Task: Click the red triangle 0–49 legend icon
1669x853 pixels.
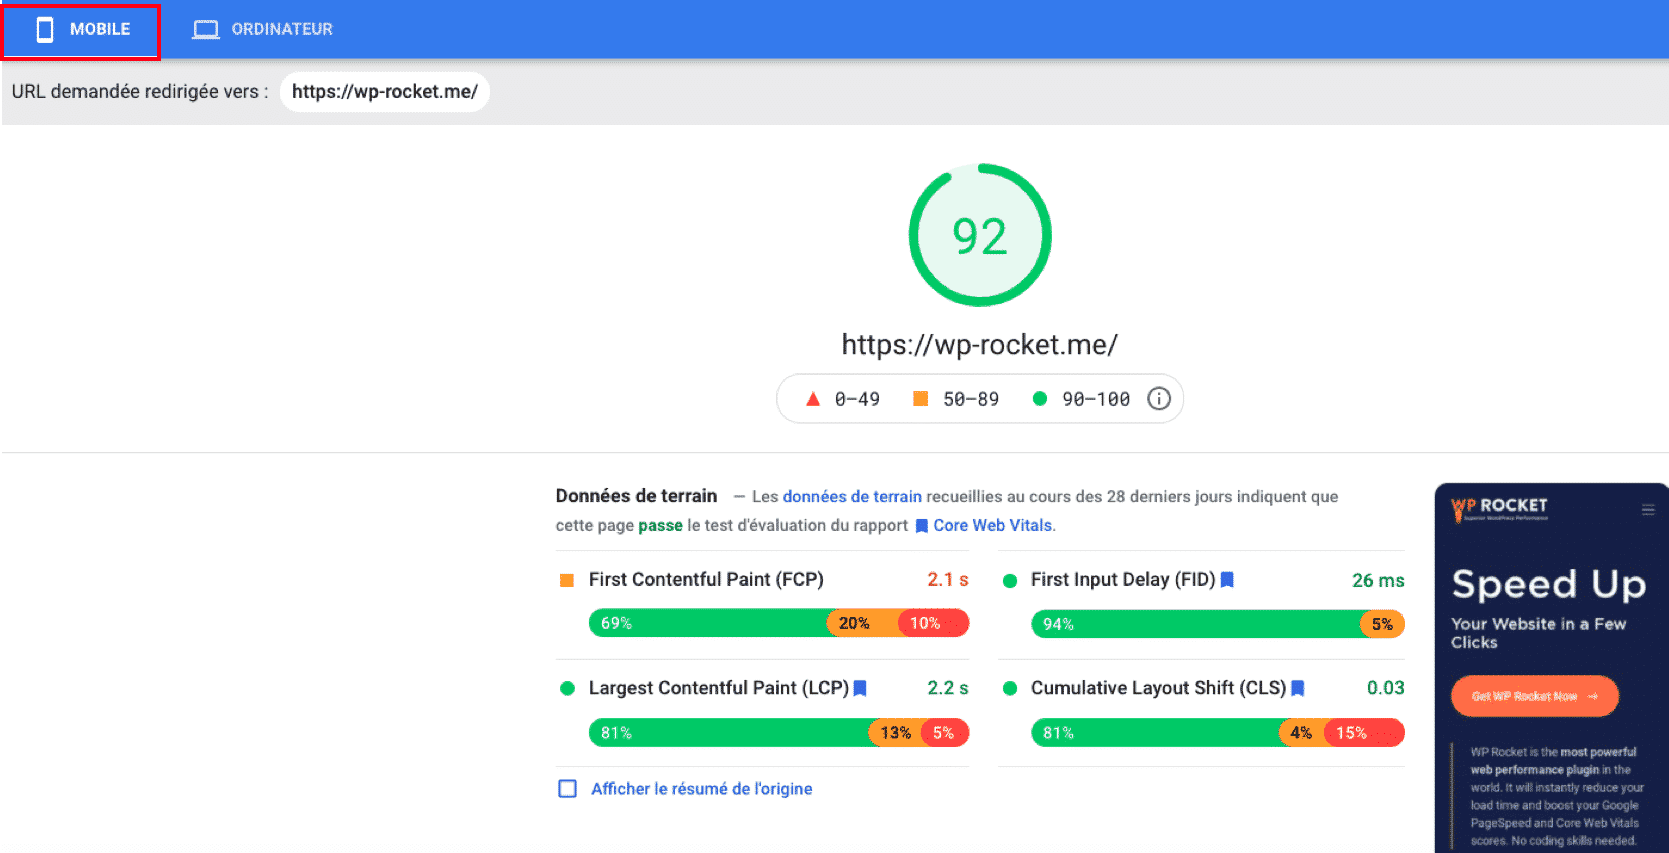Action: coord(813,399)
